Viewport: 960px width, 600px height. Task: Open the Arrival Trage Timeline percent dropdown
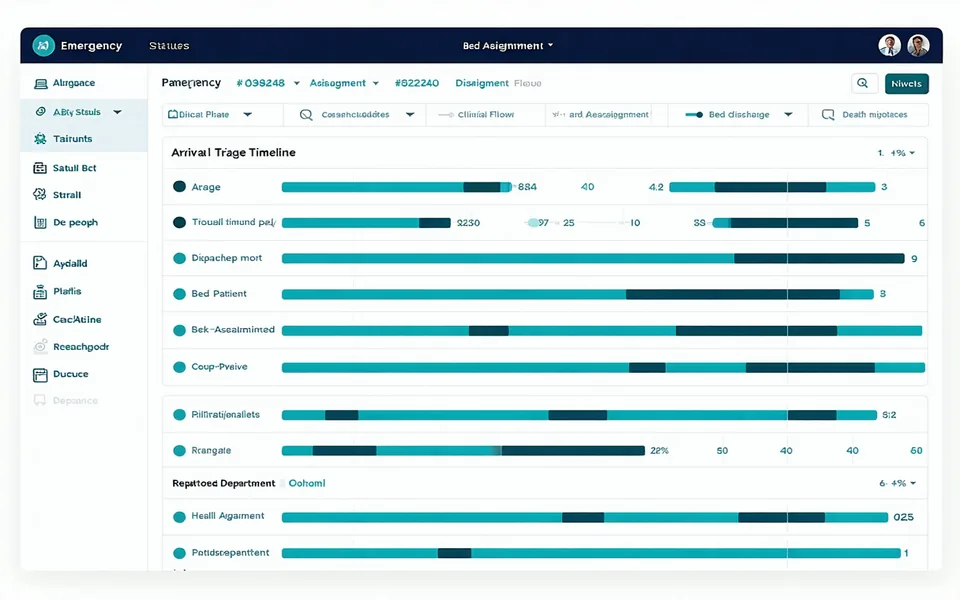(896, 153)
